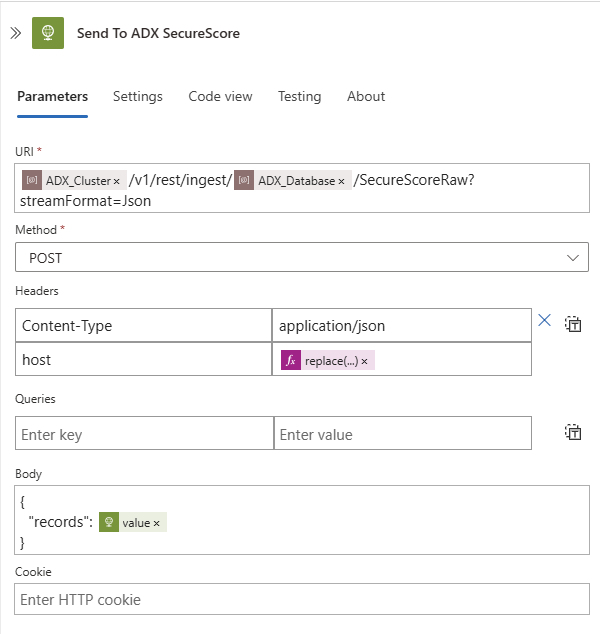The height and width of the screenshot is (634, 600).
Task: Remove the value token from Body
Action: [x=156, y=523]
